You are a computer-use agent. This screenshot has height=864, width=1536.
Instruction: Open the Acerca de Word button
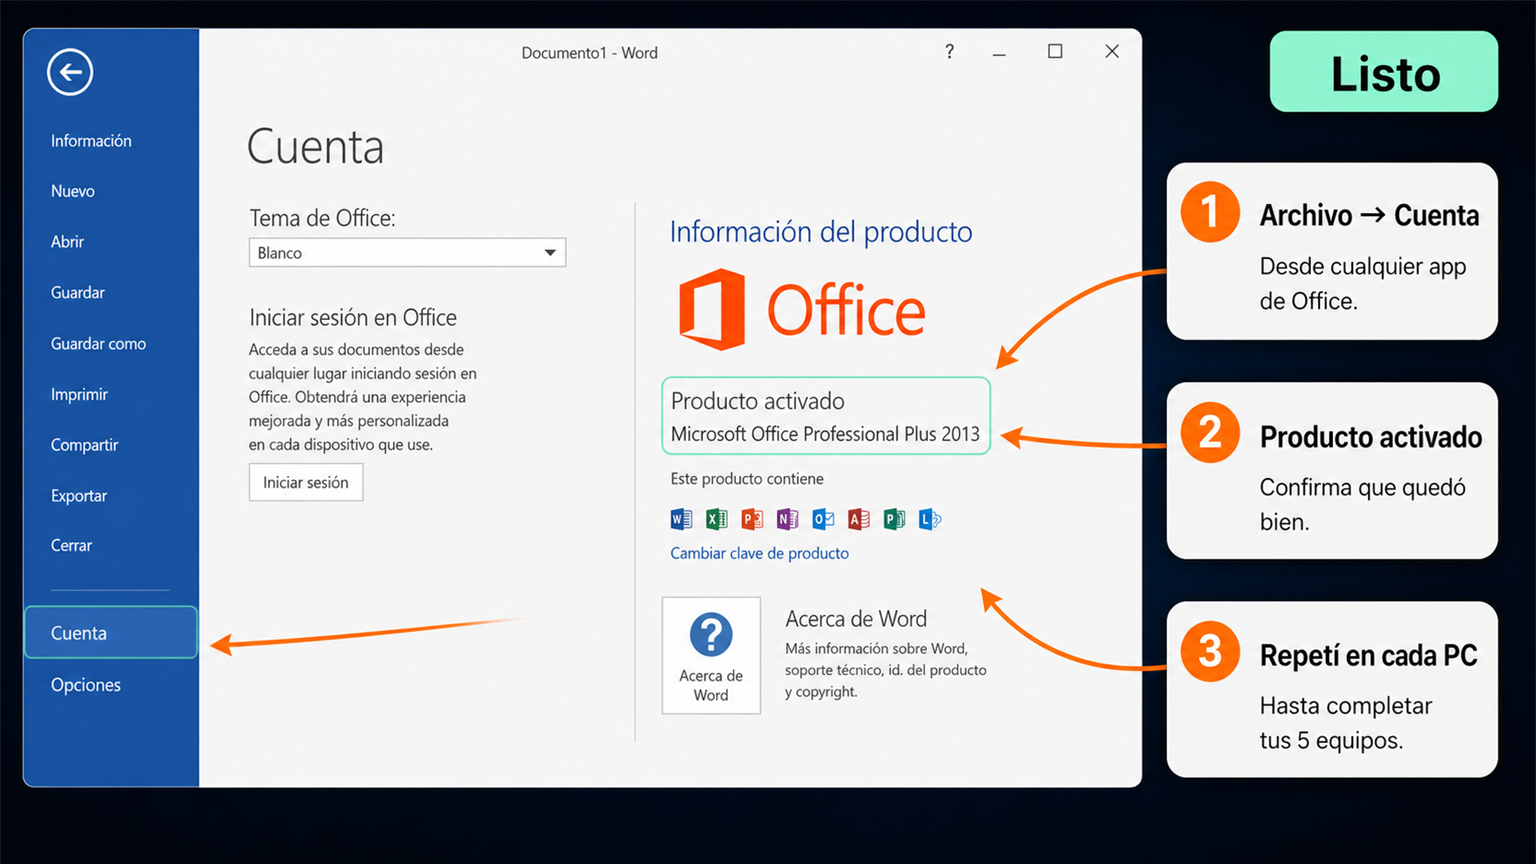coord(711,655)
